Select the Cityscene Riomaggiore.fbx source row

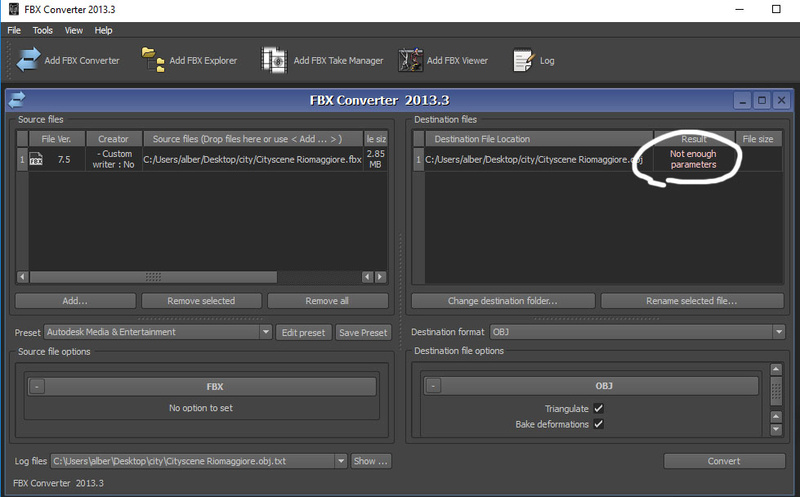click(x=253, y=159)
